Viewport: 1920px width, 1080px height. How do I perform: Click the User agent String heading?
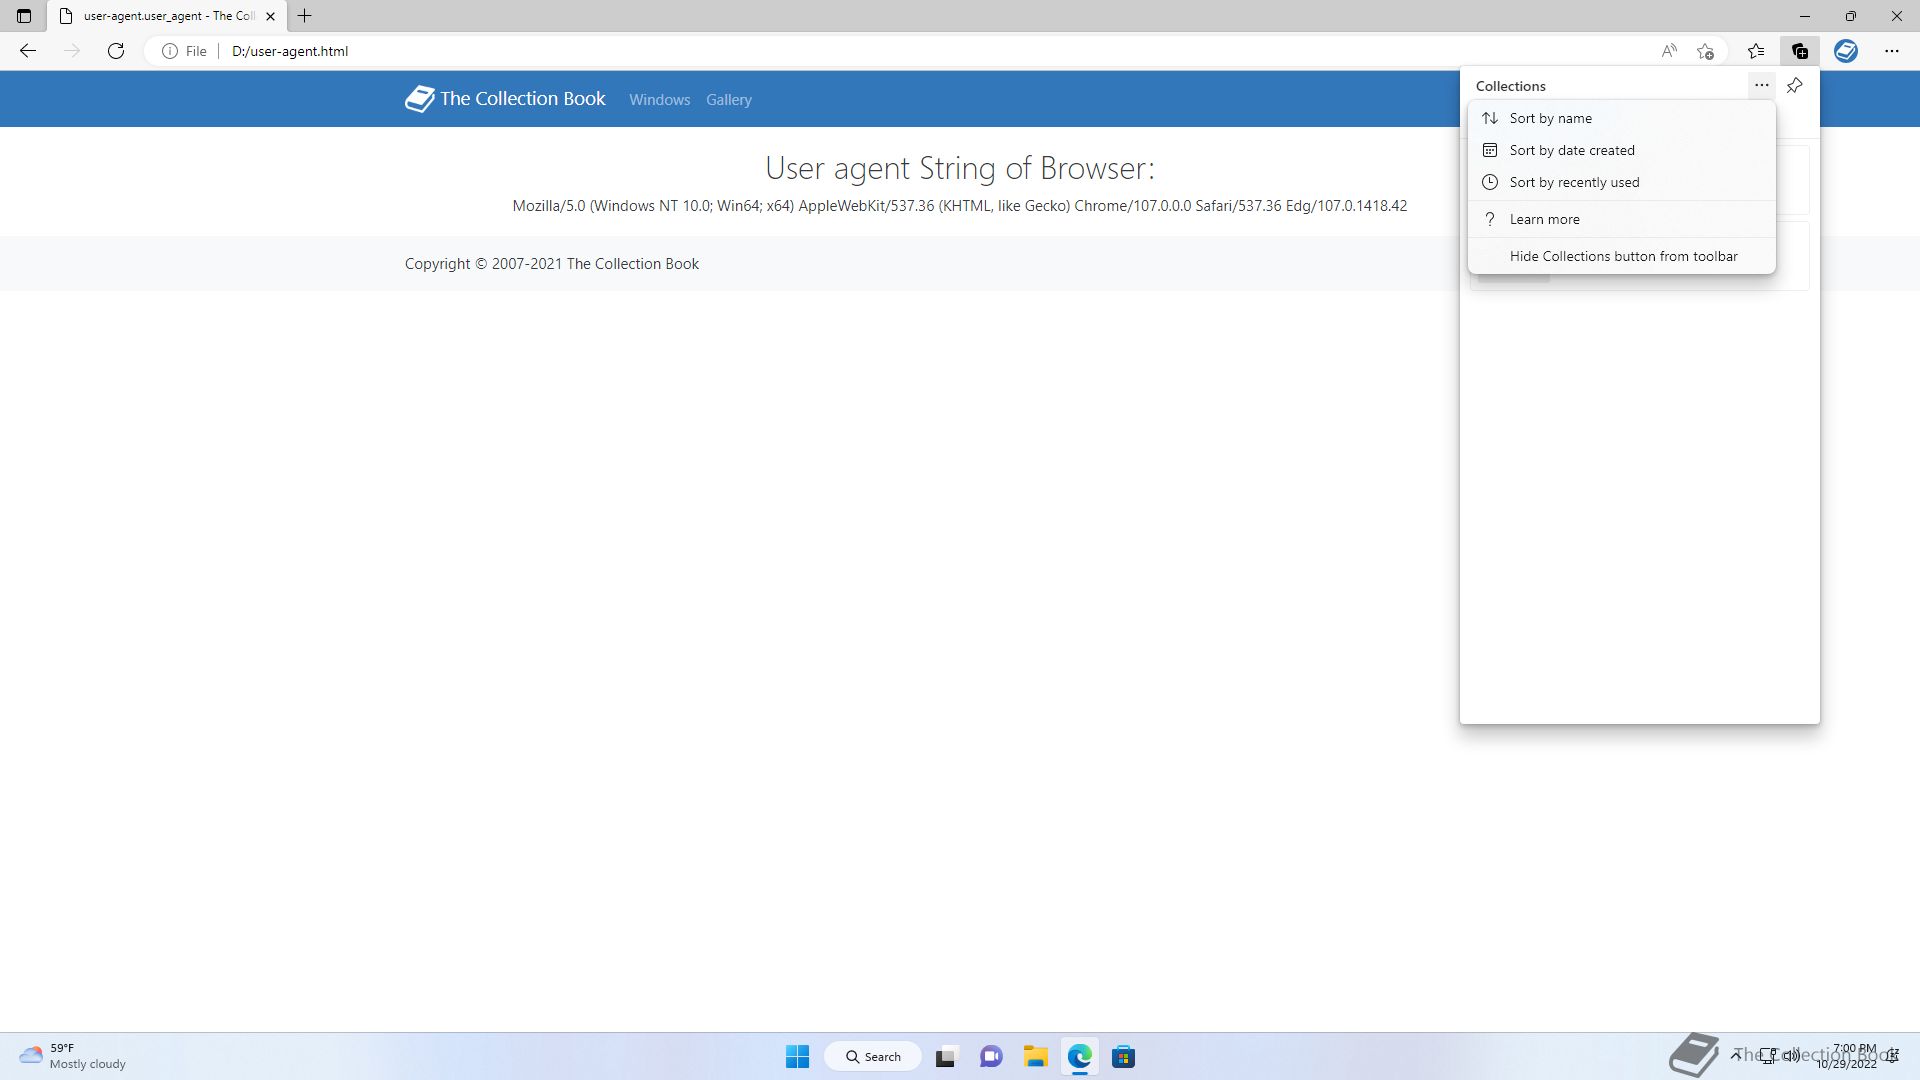click(960, 168)
